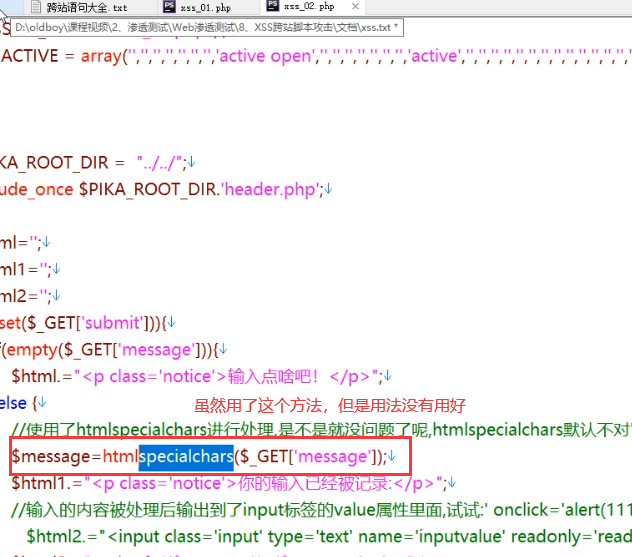
Task: Click the "../../" path string
Action: coord(162,162)
